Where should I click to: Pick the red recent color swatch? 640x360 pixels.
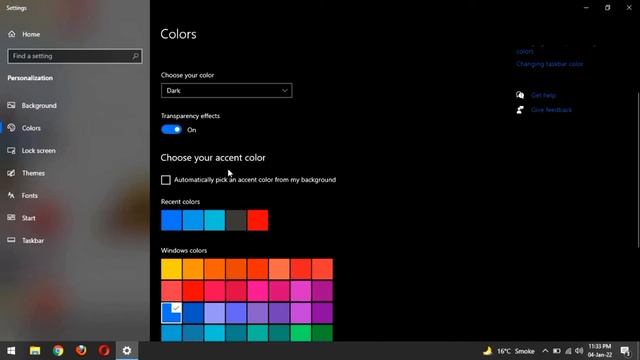coord(258,220)
